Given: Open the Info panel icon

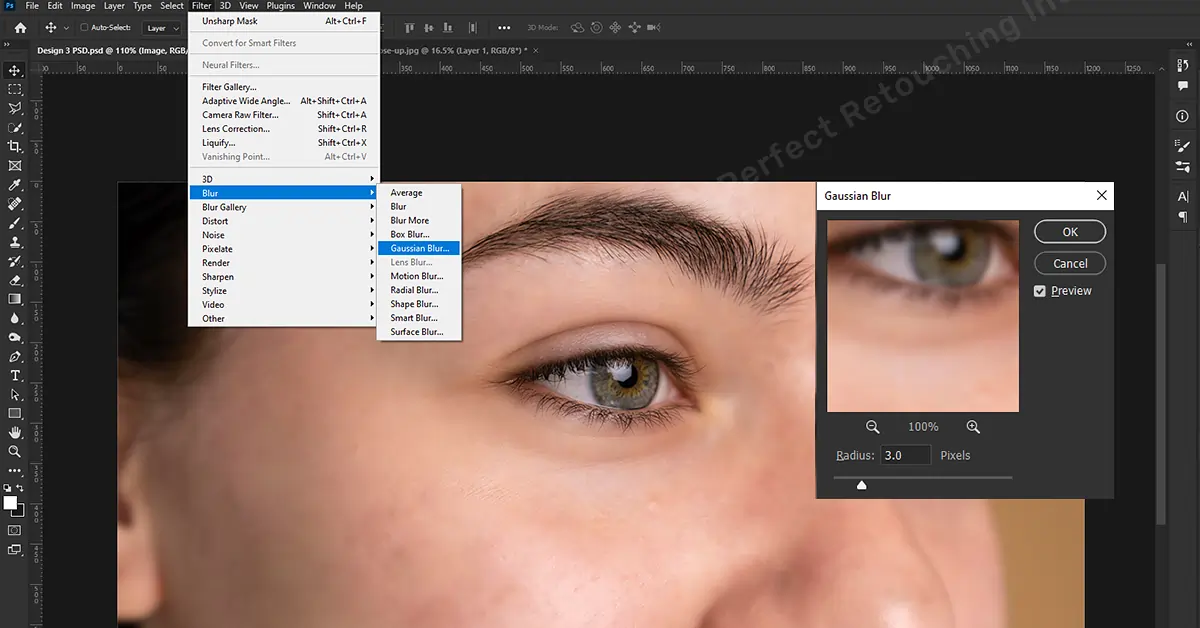Looking at the screenshot, I should tap(1183, 117).
